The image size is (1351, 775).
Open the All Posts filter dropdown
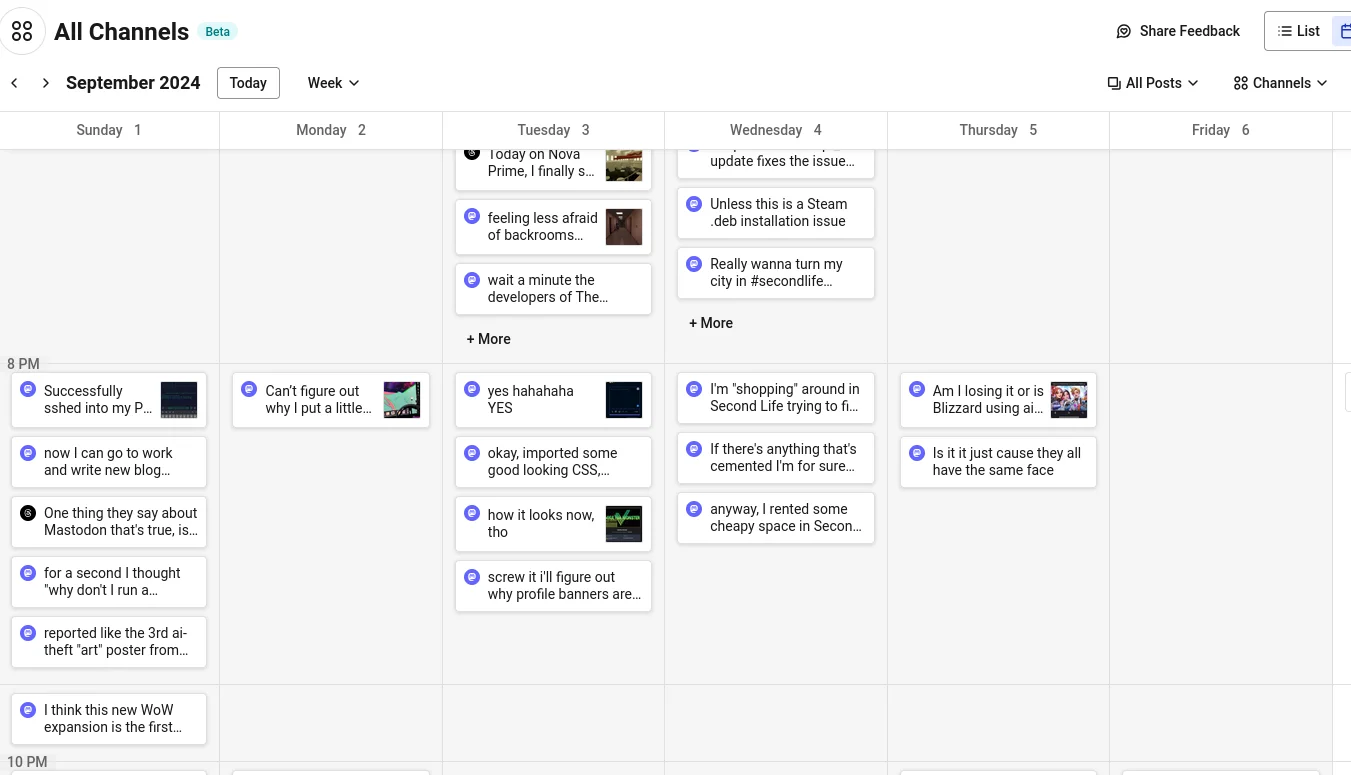1153,83
